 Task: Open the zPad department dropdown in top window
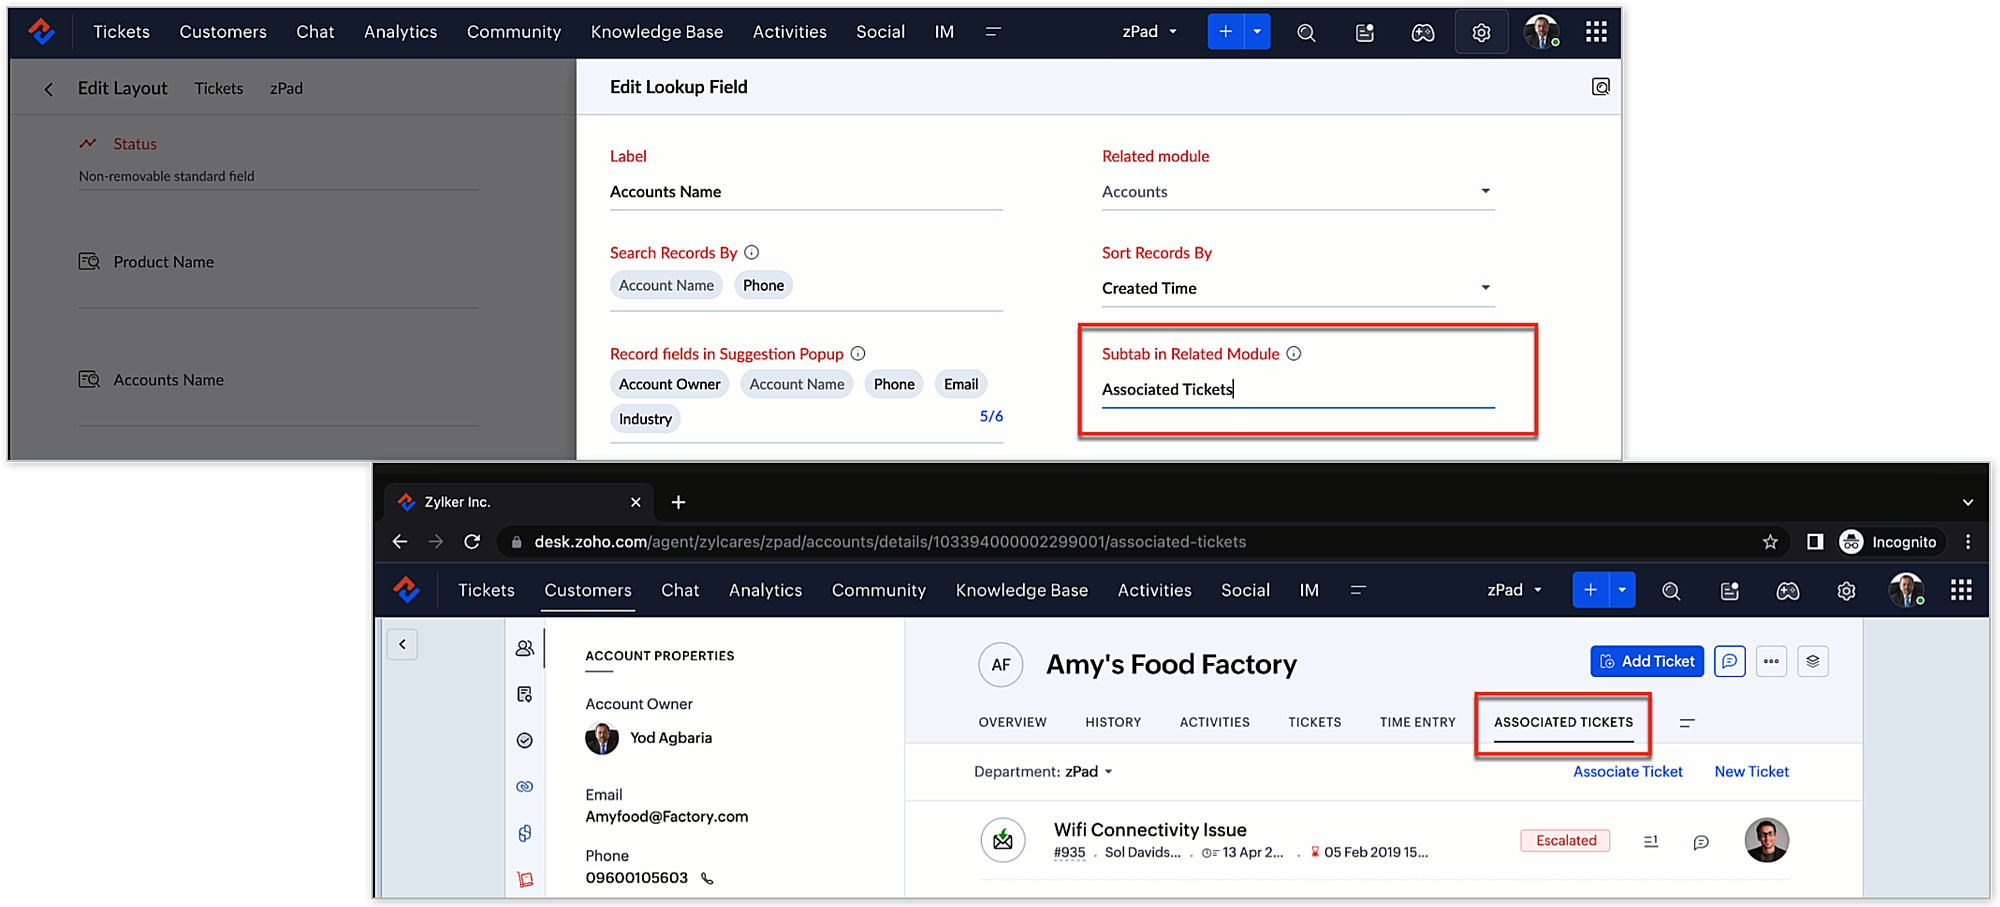click(1150, 32)
